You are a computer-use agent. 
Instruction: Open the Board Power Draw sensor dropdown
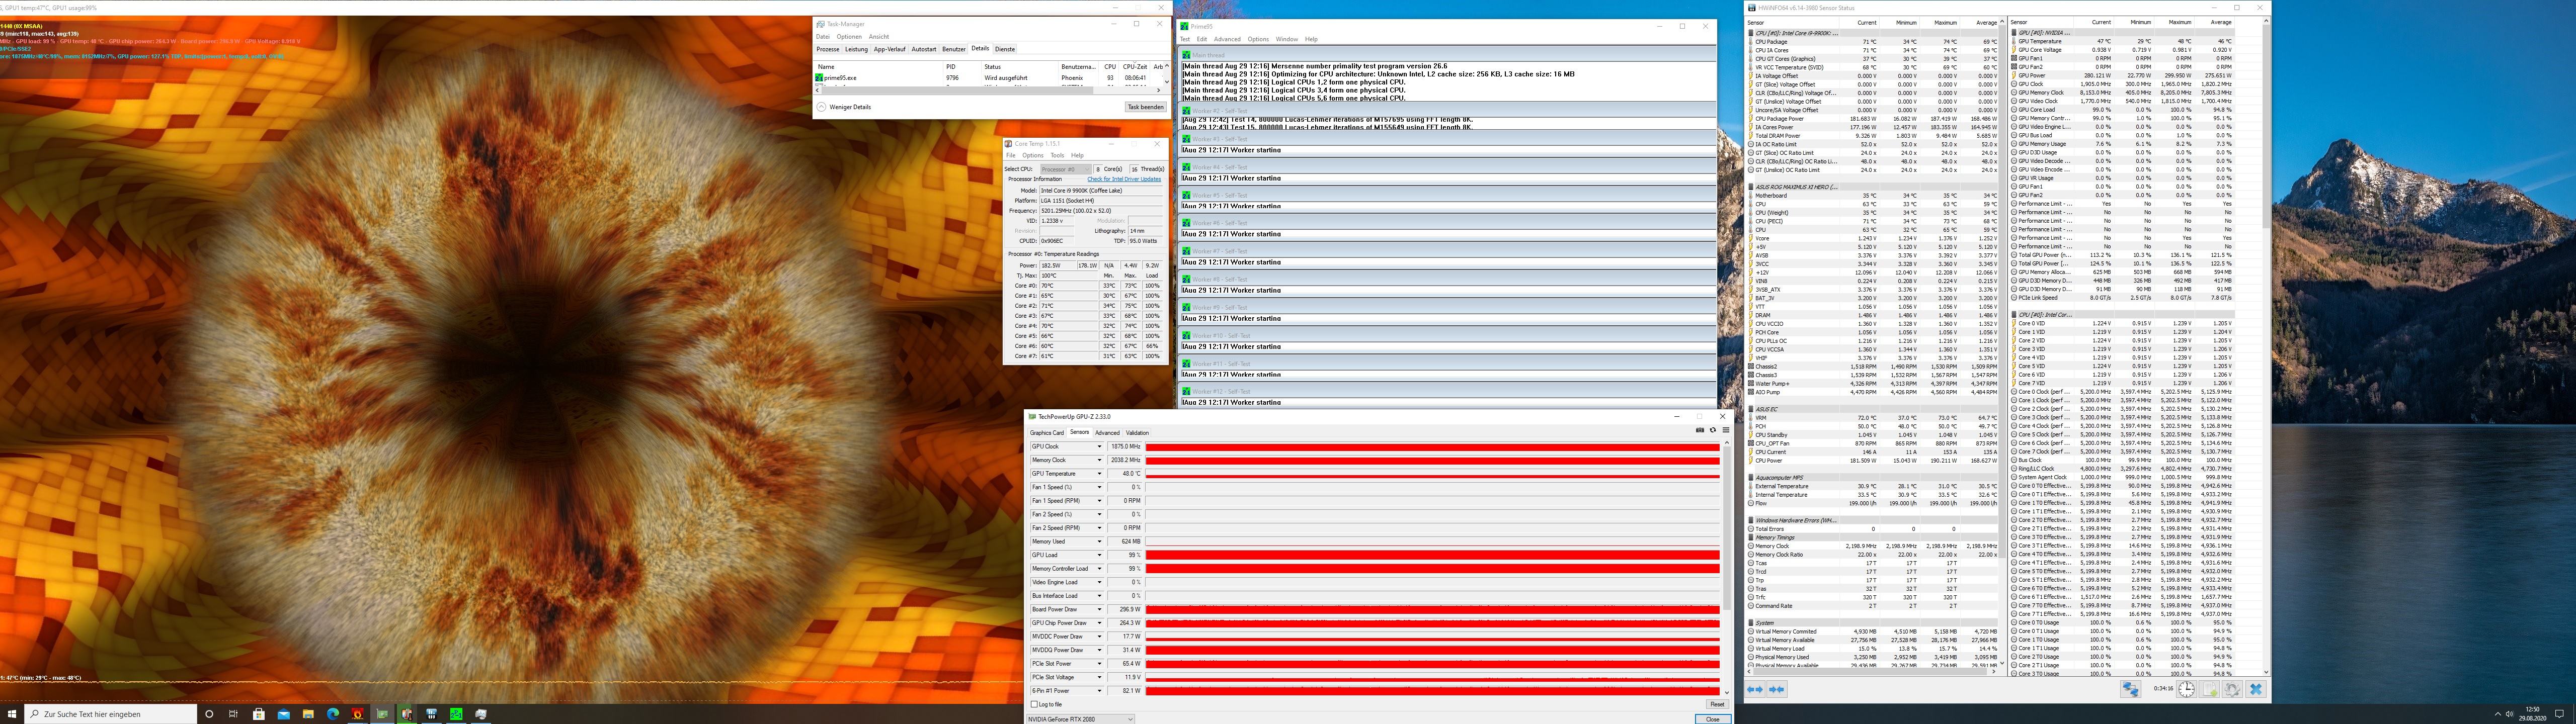coord(1100,609)
